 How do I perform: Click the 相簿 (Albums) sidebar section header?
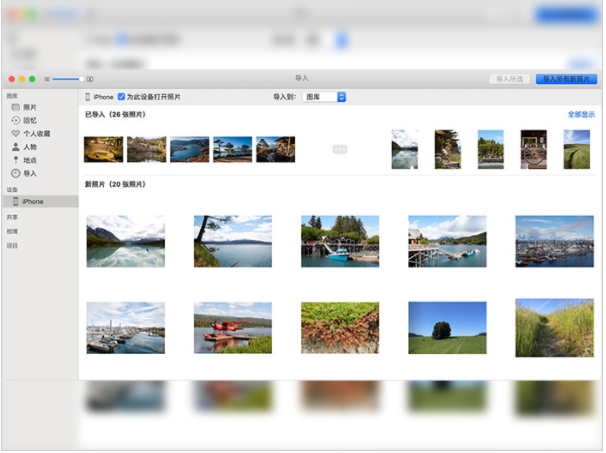pyautogui.click(x=12, y=231)
